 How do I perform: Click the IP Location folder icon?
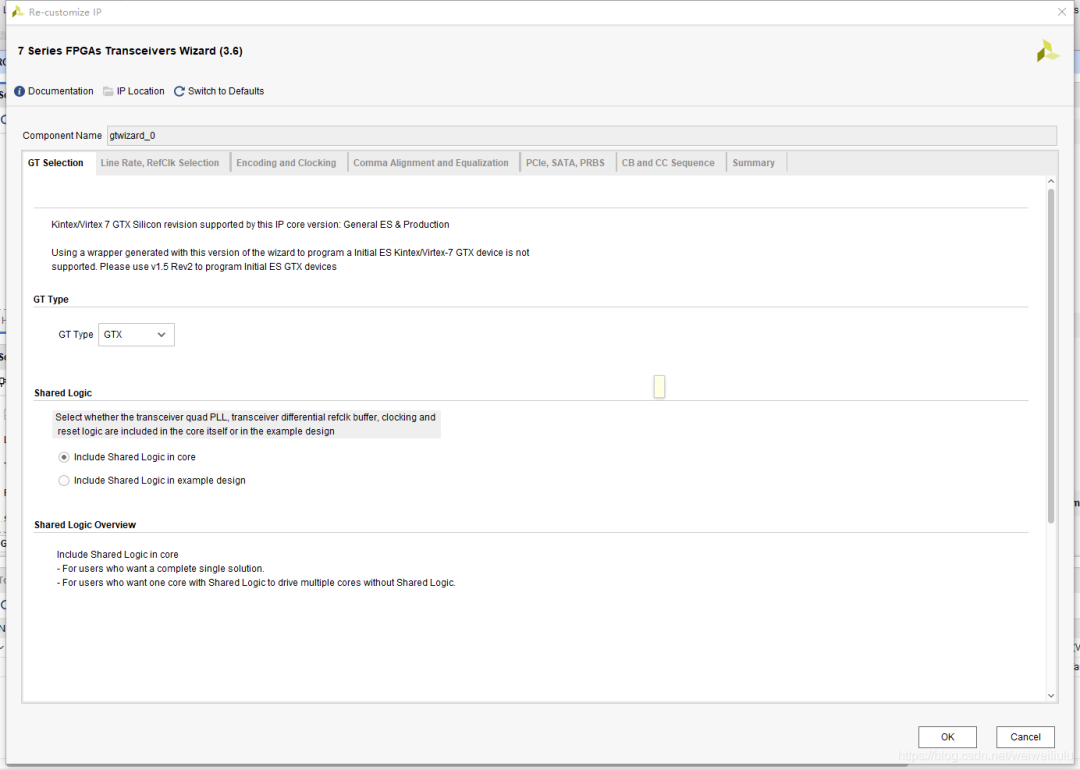(x=108, y=91)
